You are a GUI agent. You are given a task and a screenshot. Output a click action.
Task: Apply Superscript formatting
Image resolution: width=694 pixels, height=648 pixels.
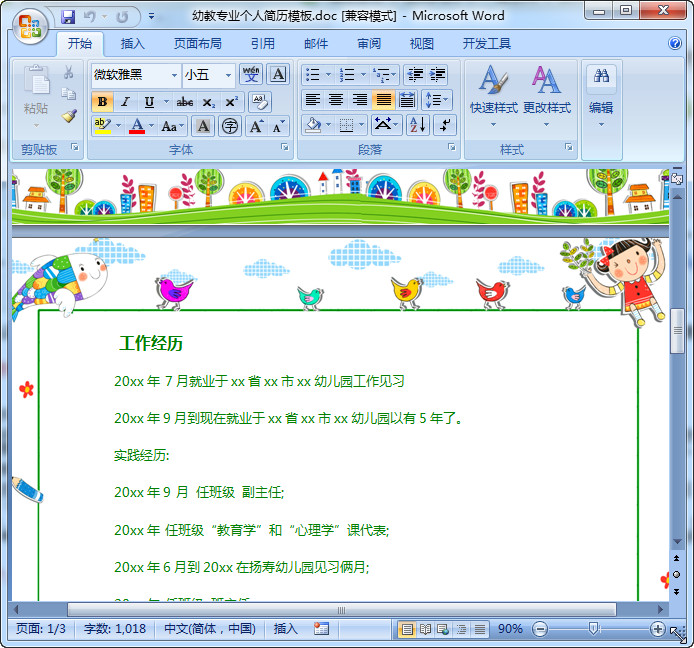point(231,103)
